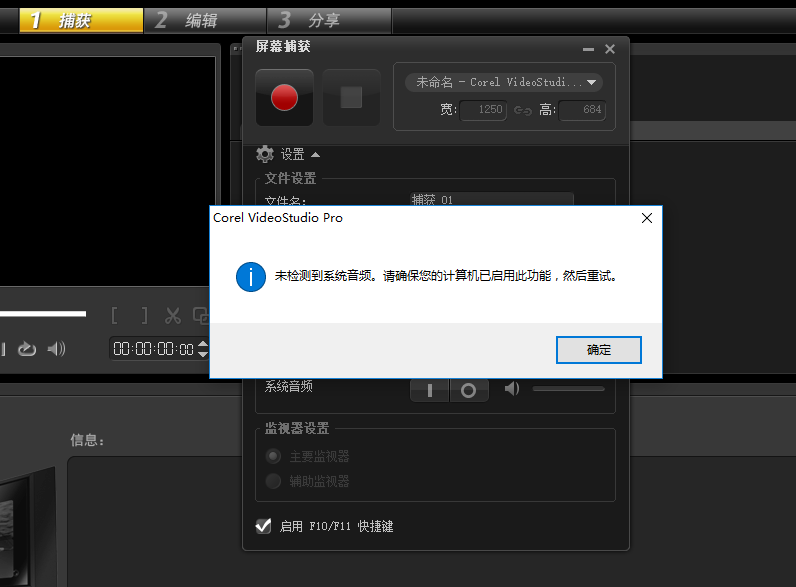Click the 确定 button in the dialog
The image size is (796, 587).
(x=599, y=350)
